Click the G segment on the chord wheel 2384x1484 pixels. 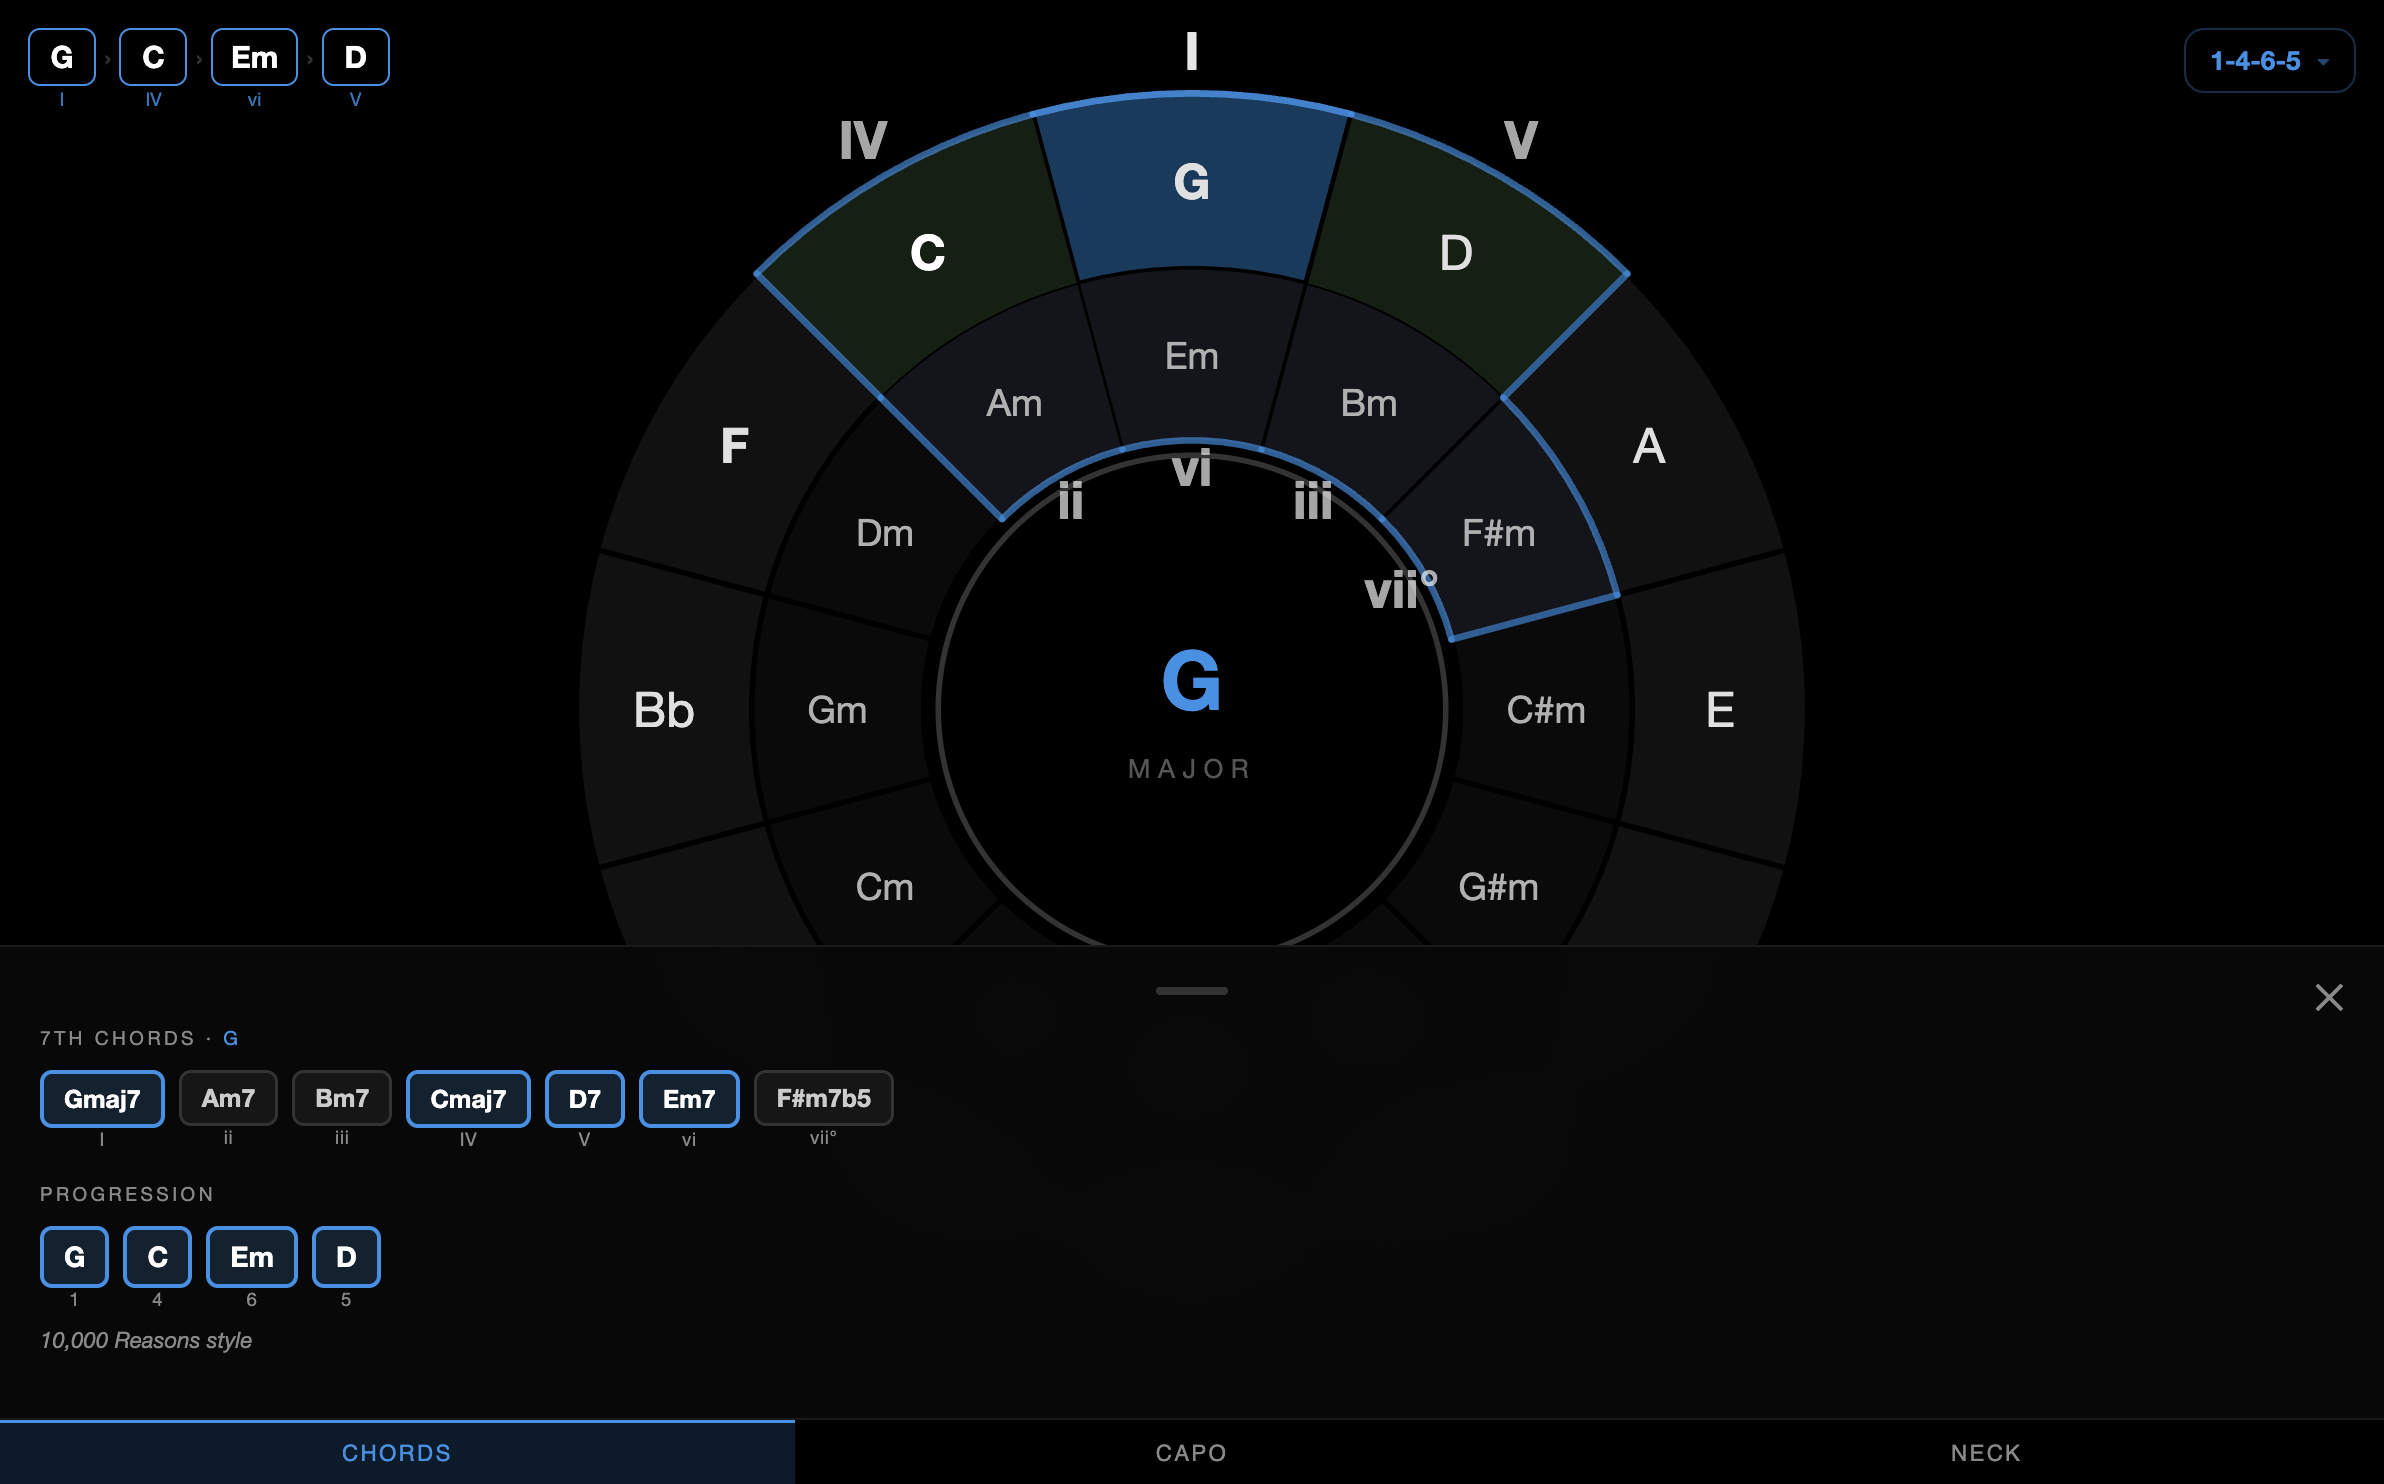tap(1191, 183)
